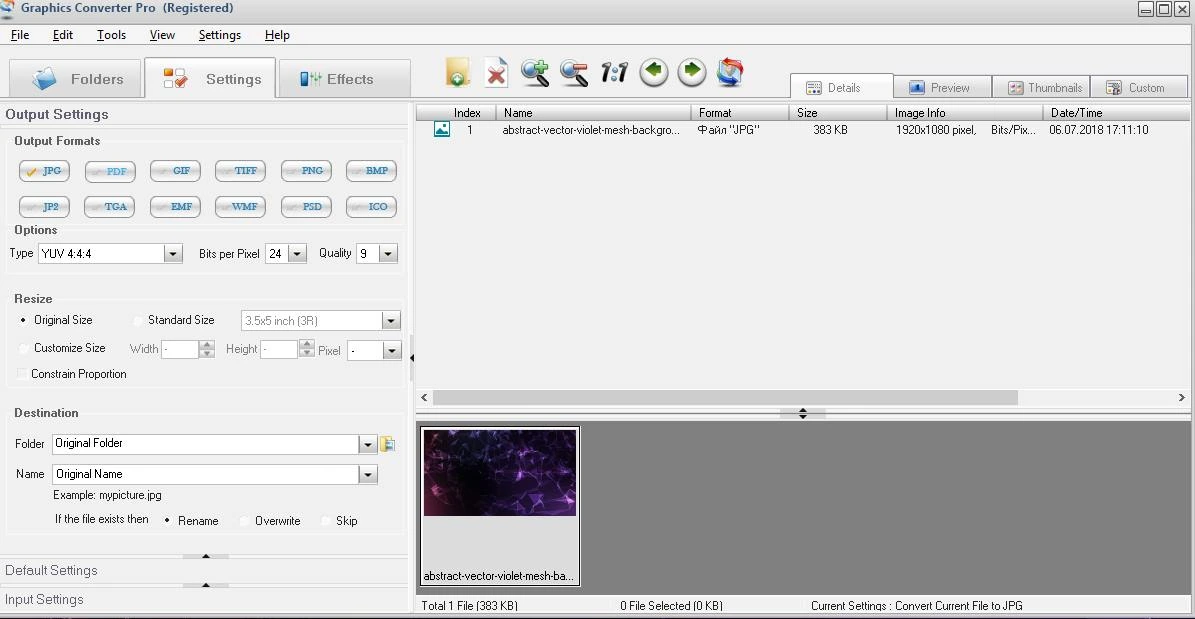
Task: Open the Standard Size 3.5x5 inch dropdown
Action: [391, 321]
